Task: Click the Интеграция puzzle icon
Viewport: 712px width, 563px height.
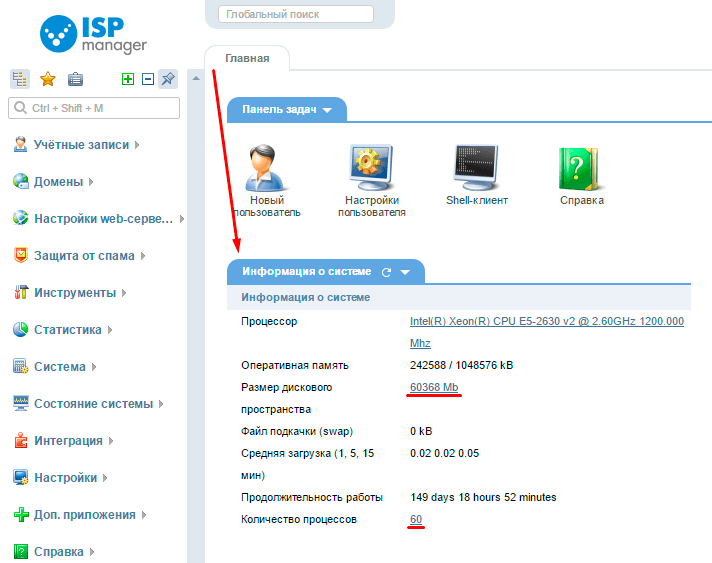Action: 20,440
